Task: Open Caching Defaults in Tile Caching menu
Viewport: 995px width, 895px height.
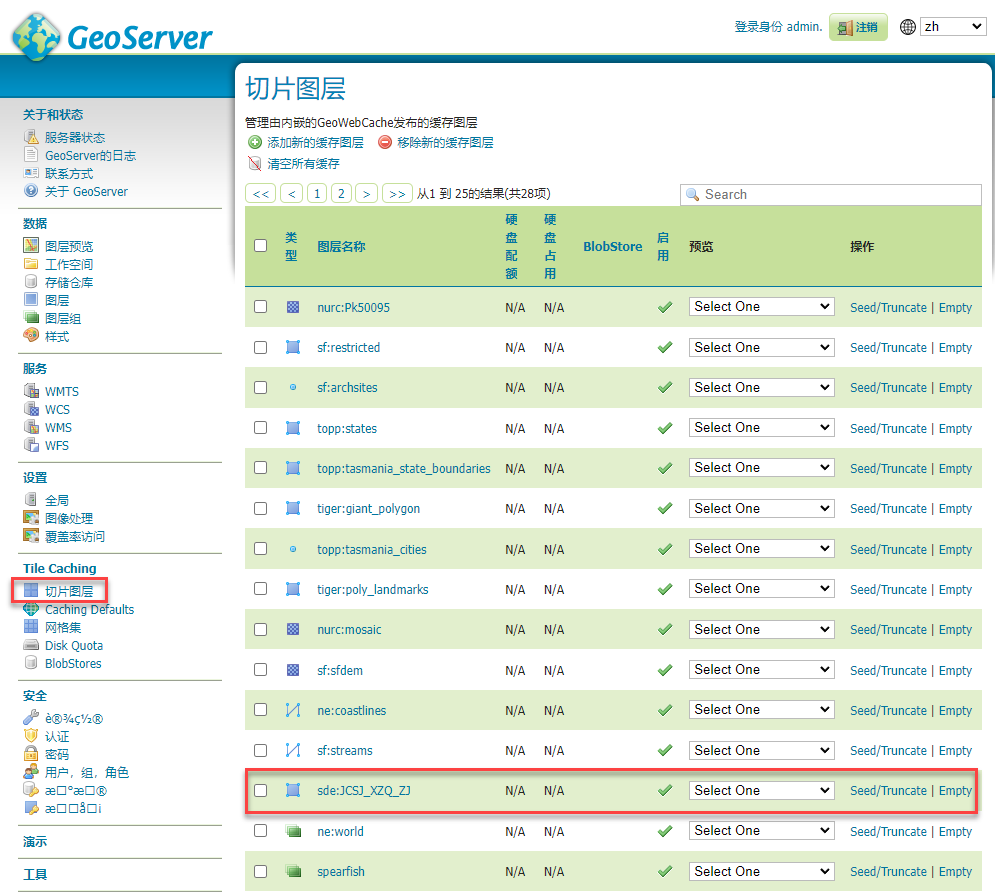Action: click(89, 609)
